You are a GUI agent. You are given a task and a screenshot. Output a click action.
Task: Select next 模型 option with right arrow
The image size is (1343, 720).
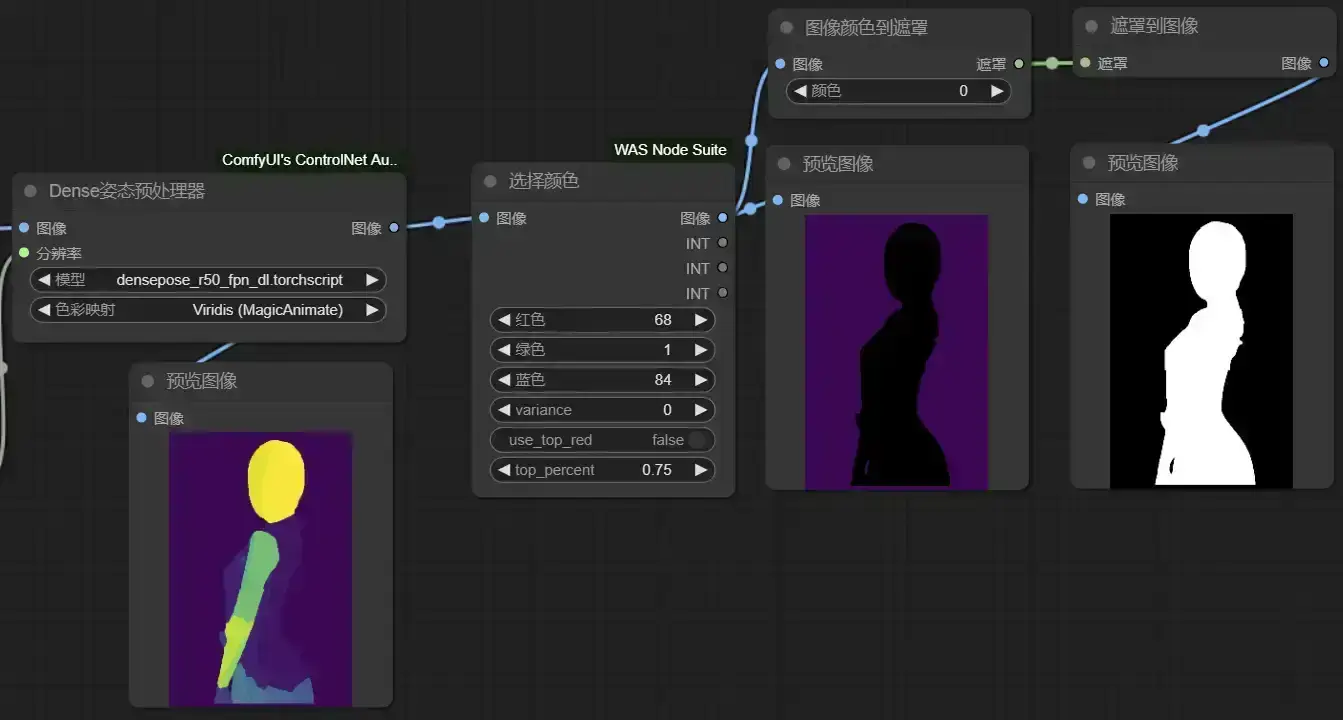click(372, 280)
